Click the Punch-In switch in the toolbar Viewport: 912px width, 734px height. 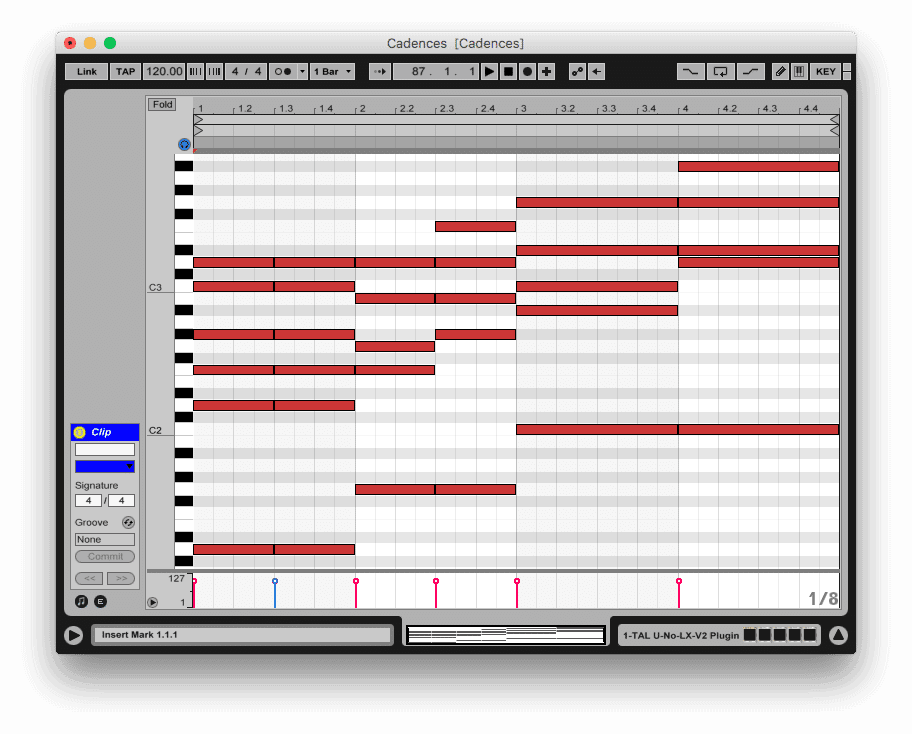[690, 72]
